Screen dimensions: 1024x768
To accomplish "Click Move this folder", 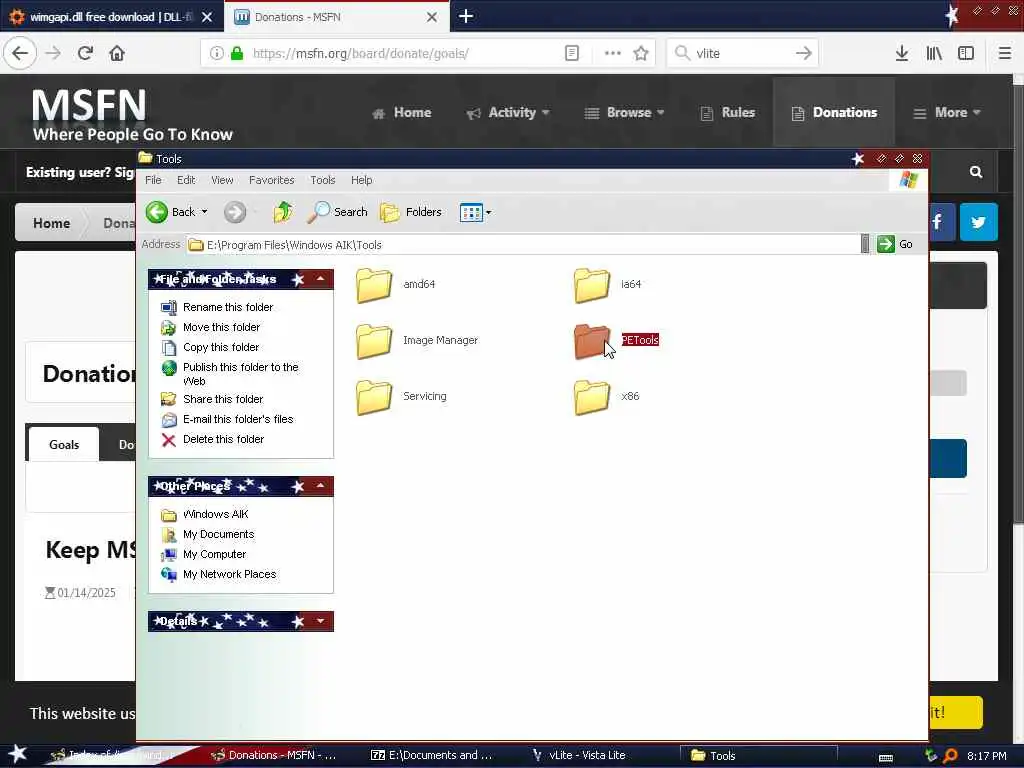I will (x=221, y=327).
